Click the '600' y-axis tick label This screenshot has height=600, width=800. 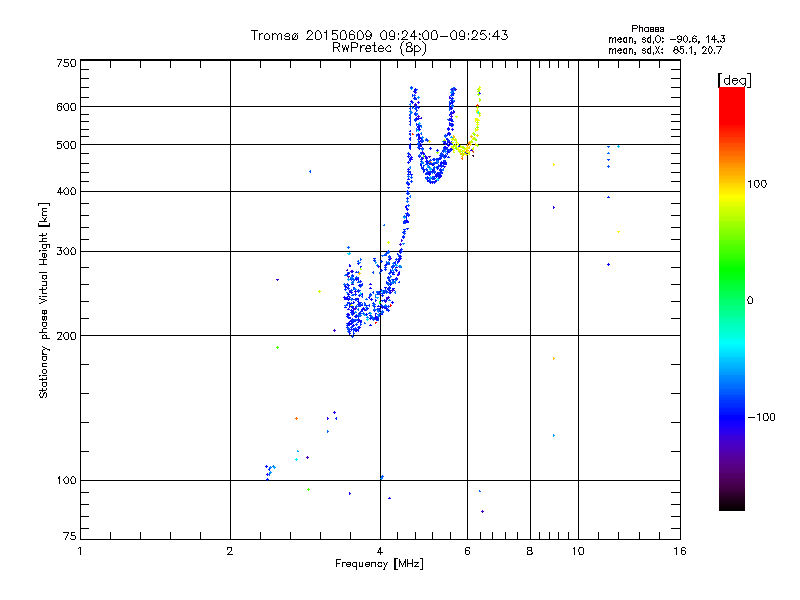coord(66,107)
